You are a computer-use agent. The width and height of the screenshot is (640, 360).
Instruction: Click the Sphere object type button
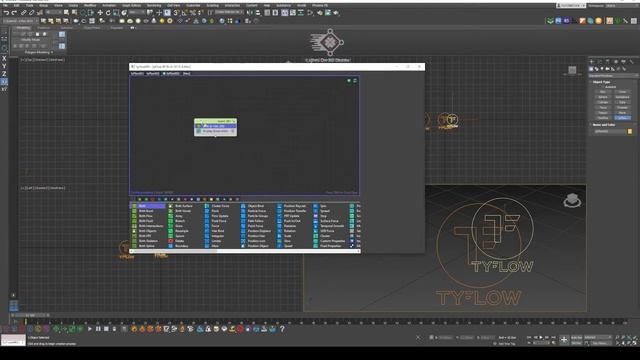[x=602, y=97]
